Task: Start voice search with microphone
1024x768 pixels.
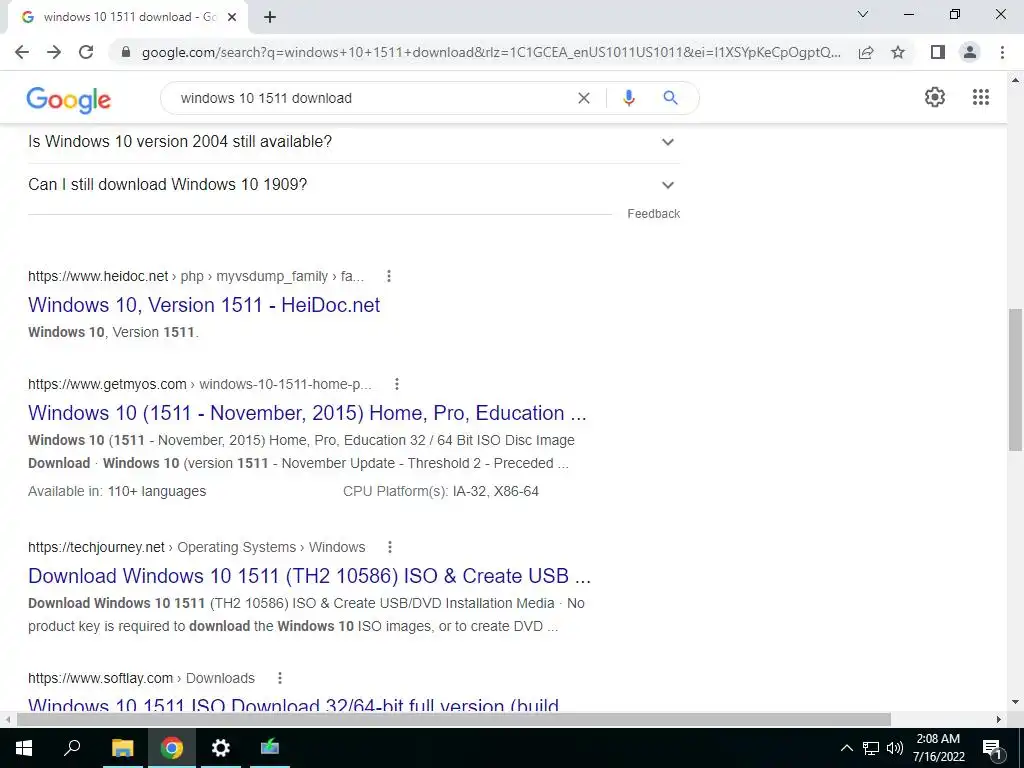Action: click(628, 98)
